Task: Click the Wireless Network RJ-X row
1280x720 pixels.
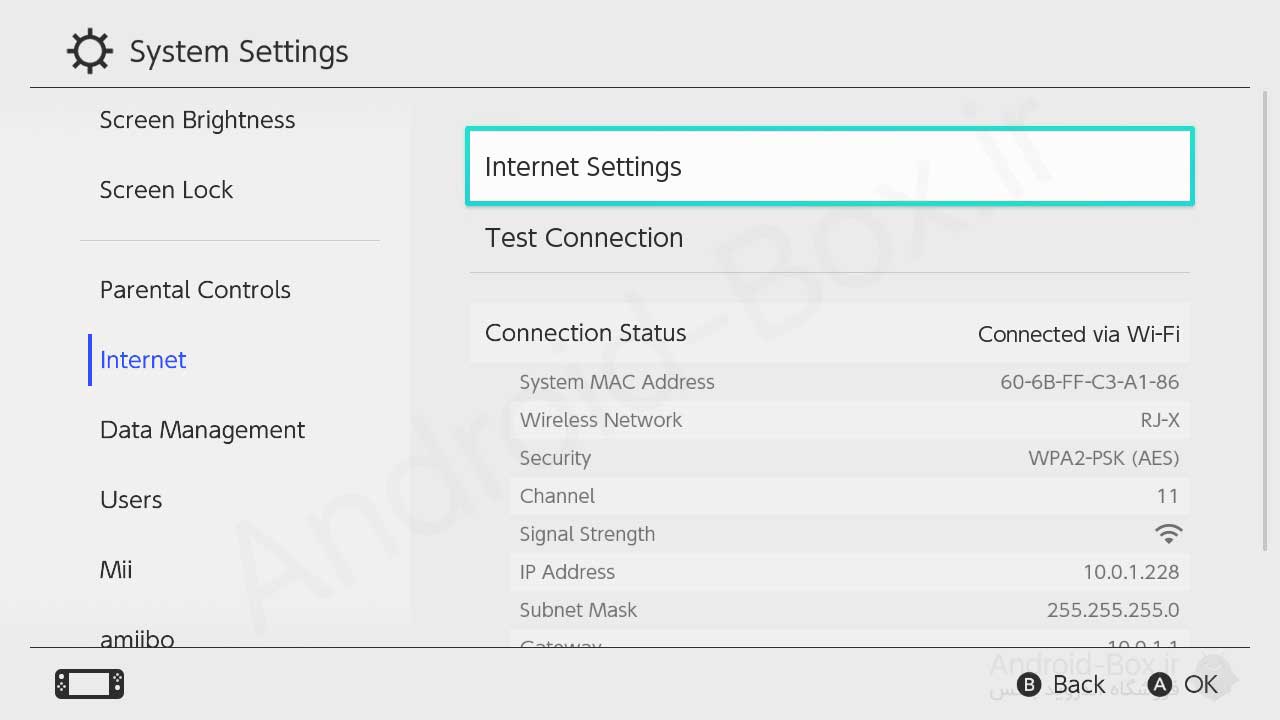Action: [849, 420]
